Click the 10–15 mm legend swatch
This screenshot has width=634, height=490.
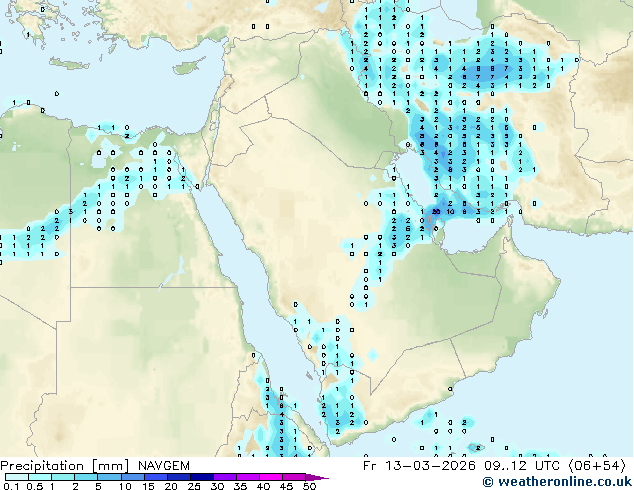pyautogui.click(x=132, y=477)
